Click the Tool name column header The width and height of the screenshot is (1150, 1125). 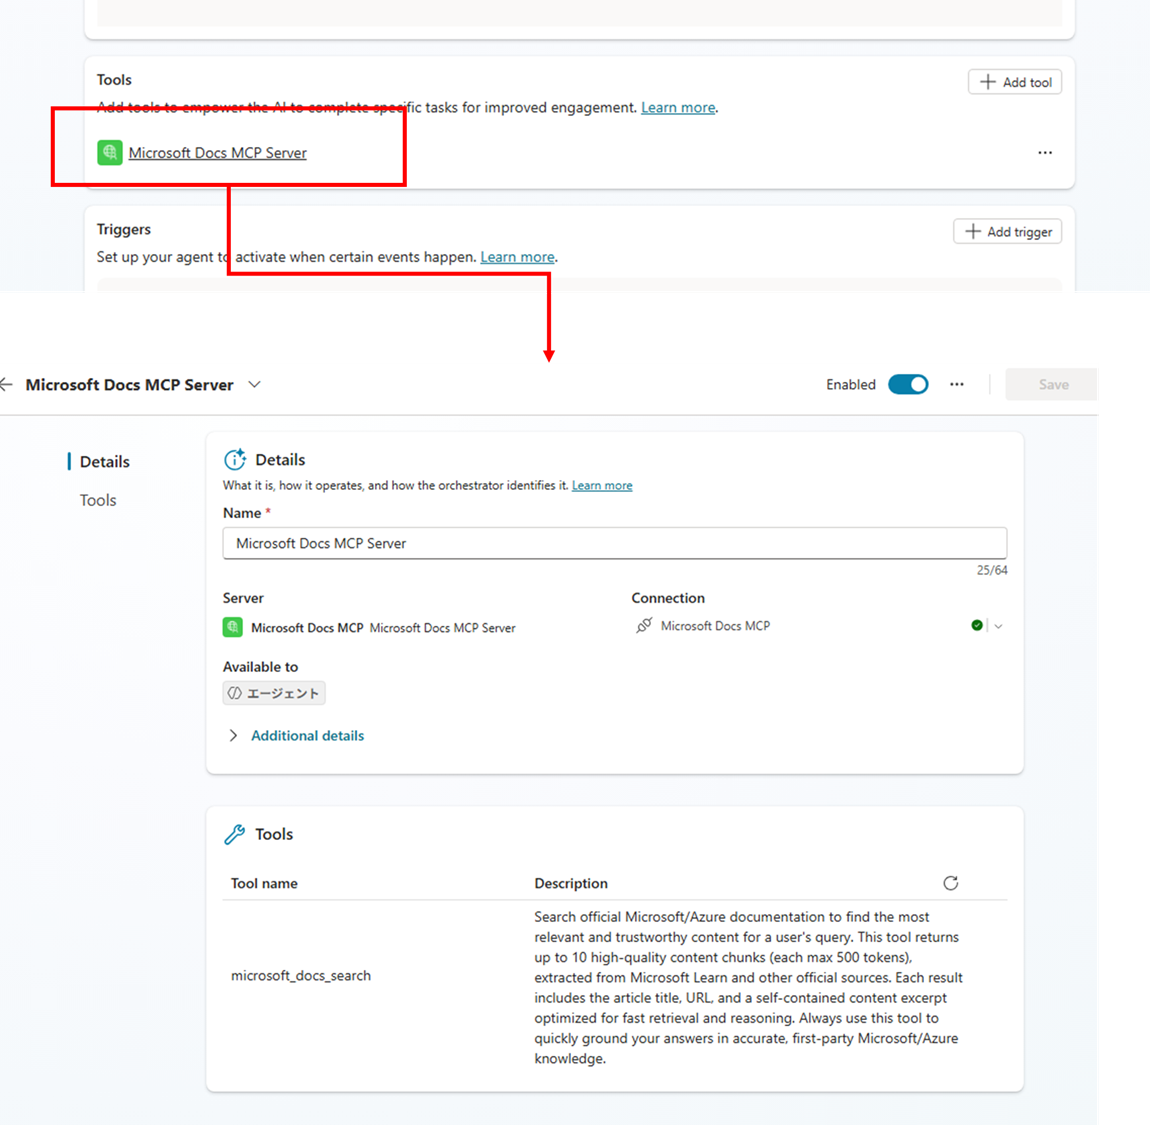[x=264, y=883]
